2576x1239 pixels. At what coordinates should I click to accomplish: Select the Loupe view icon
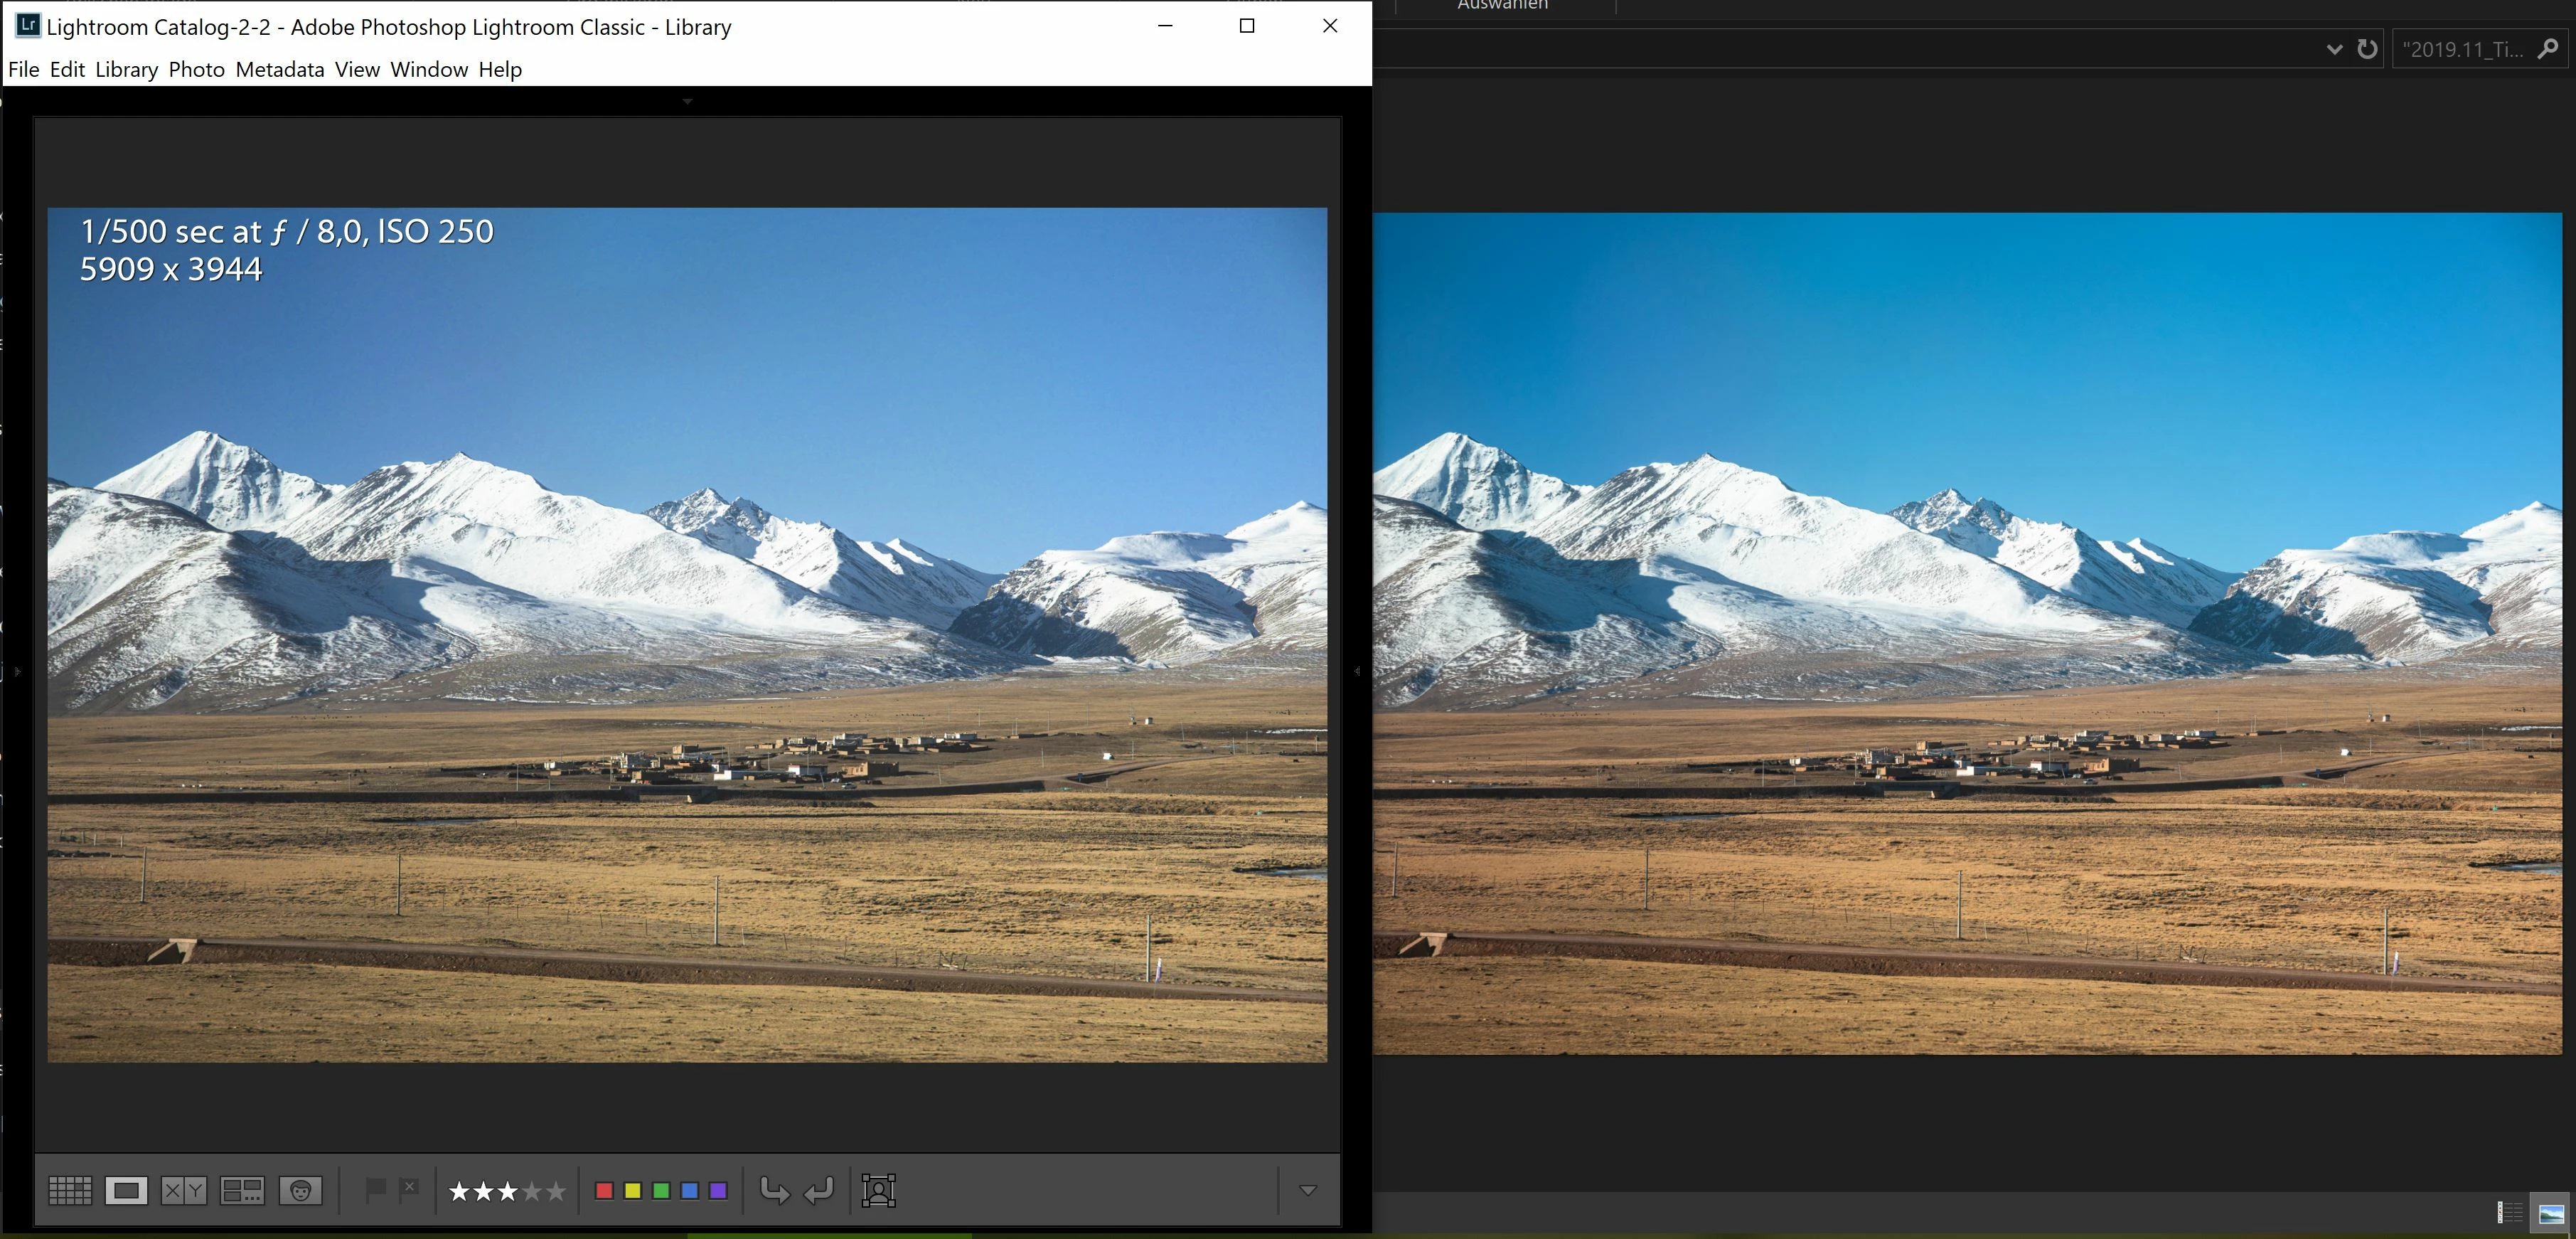click(126, 1190)
